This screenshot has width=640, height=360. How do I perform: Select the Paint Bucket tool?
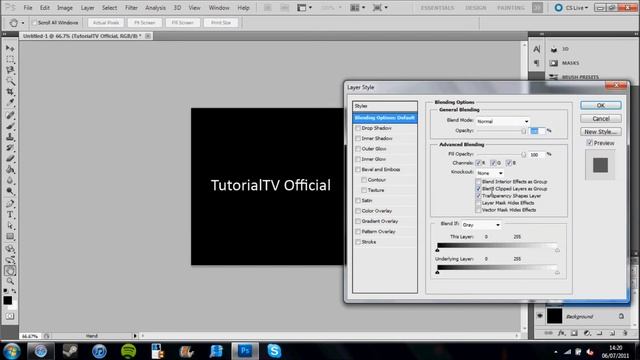[10, 169]
